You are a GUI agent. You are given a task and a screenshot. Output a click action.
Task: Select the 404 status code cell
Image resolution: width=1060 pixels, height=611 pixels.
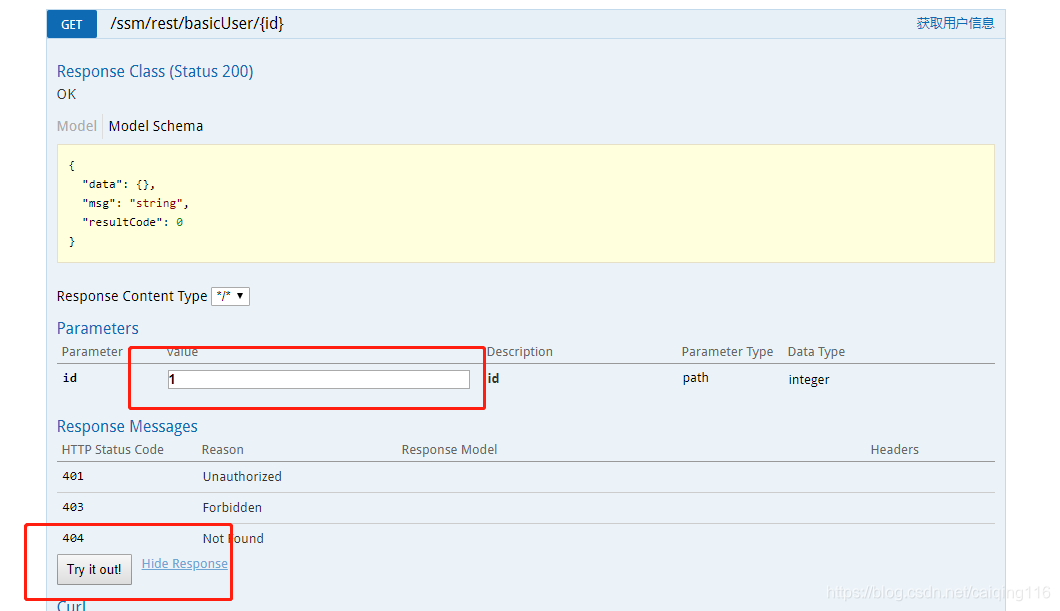[x=73, y=538]
